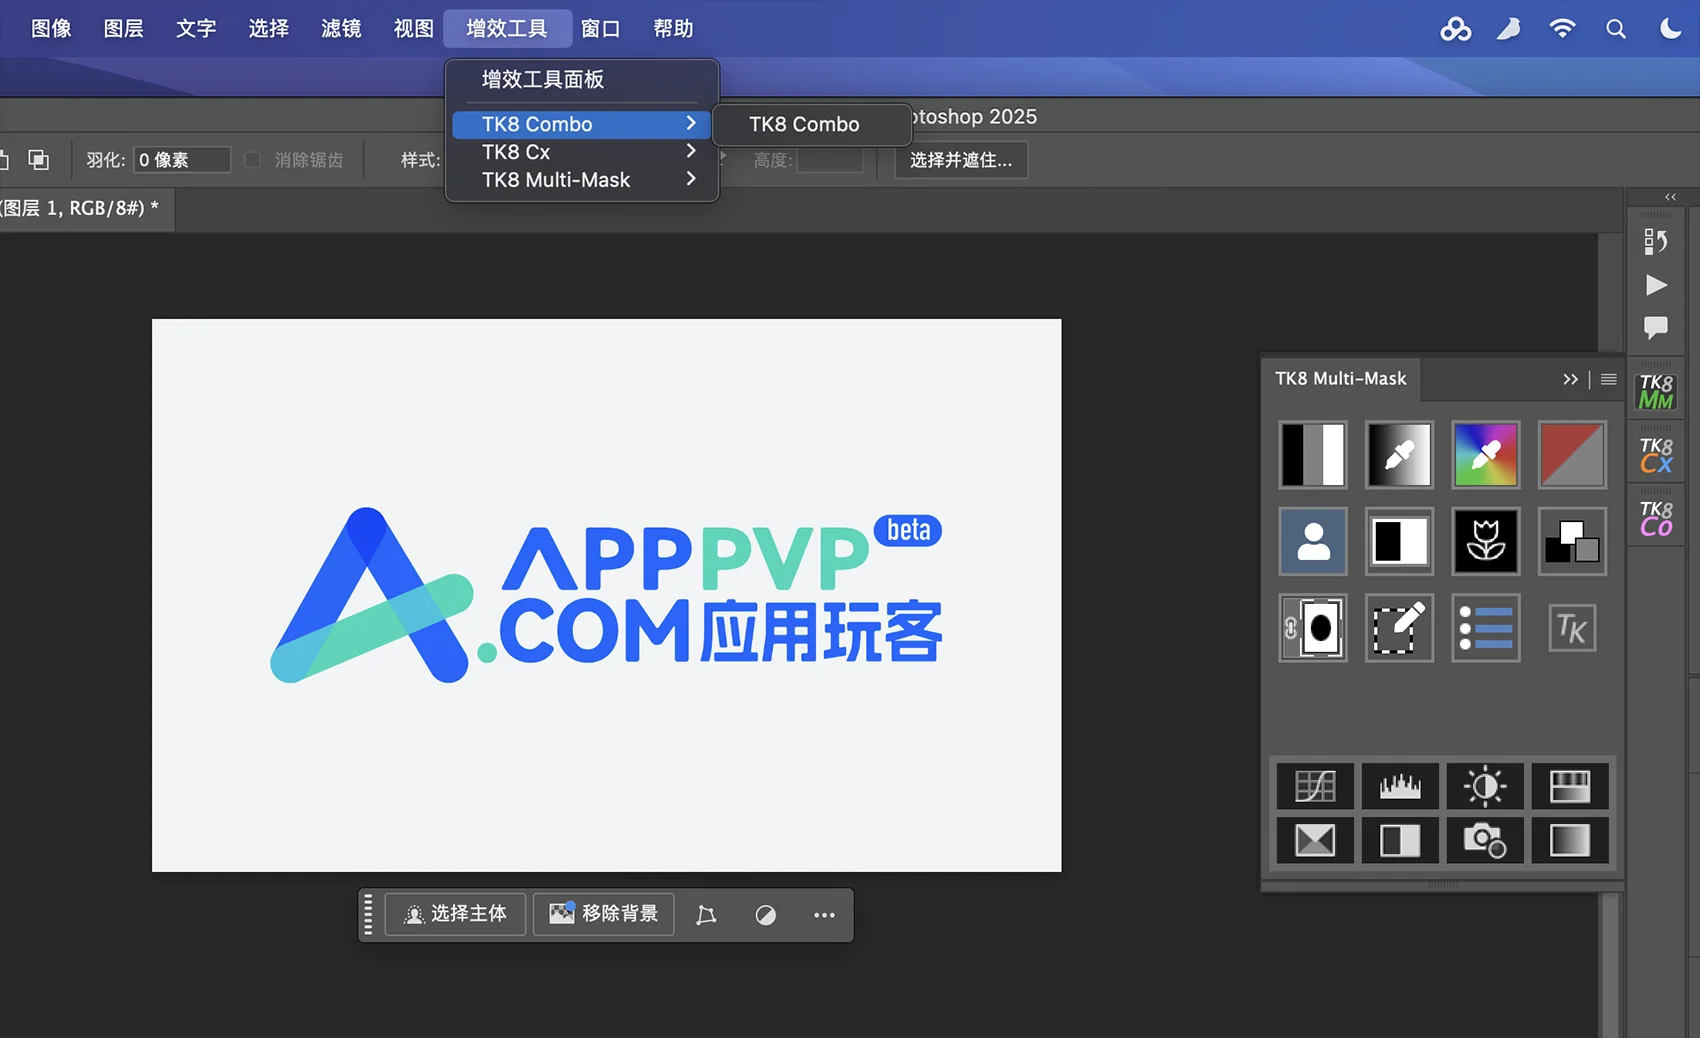This screenshot has width=1700, height=1038.
Task: Click the camera Photo Filter icon
Action: (1485, 840)
